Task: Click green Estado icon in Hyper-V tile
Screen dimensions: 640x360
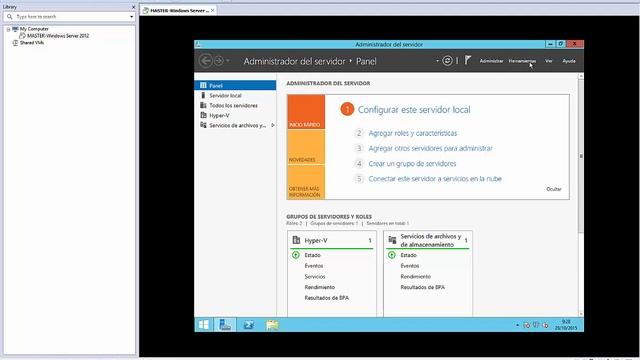Action: 296,255
